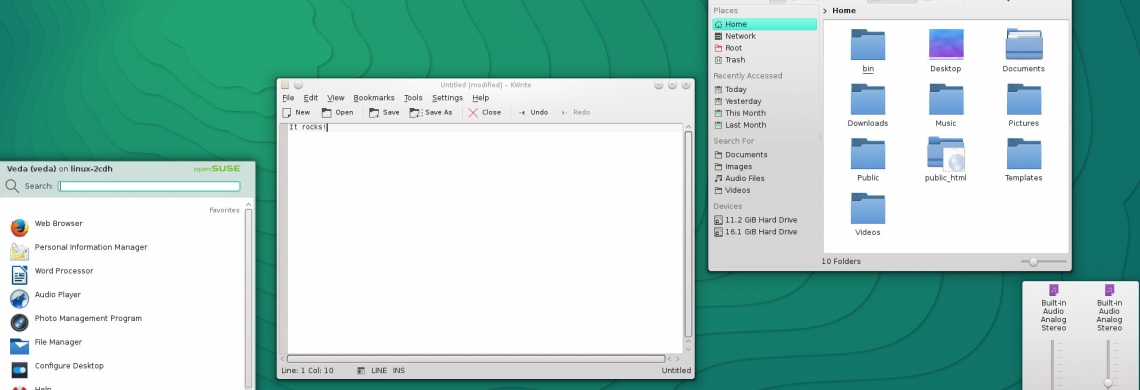Open the Edit menu in KWrite

pyautogui.click(x=310, y=98)
